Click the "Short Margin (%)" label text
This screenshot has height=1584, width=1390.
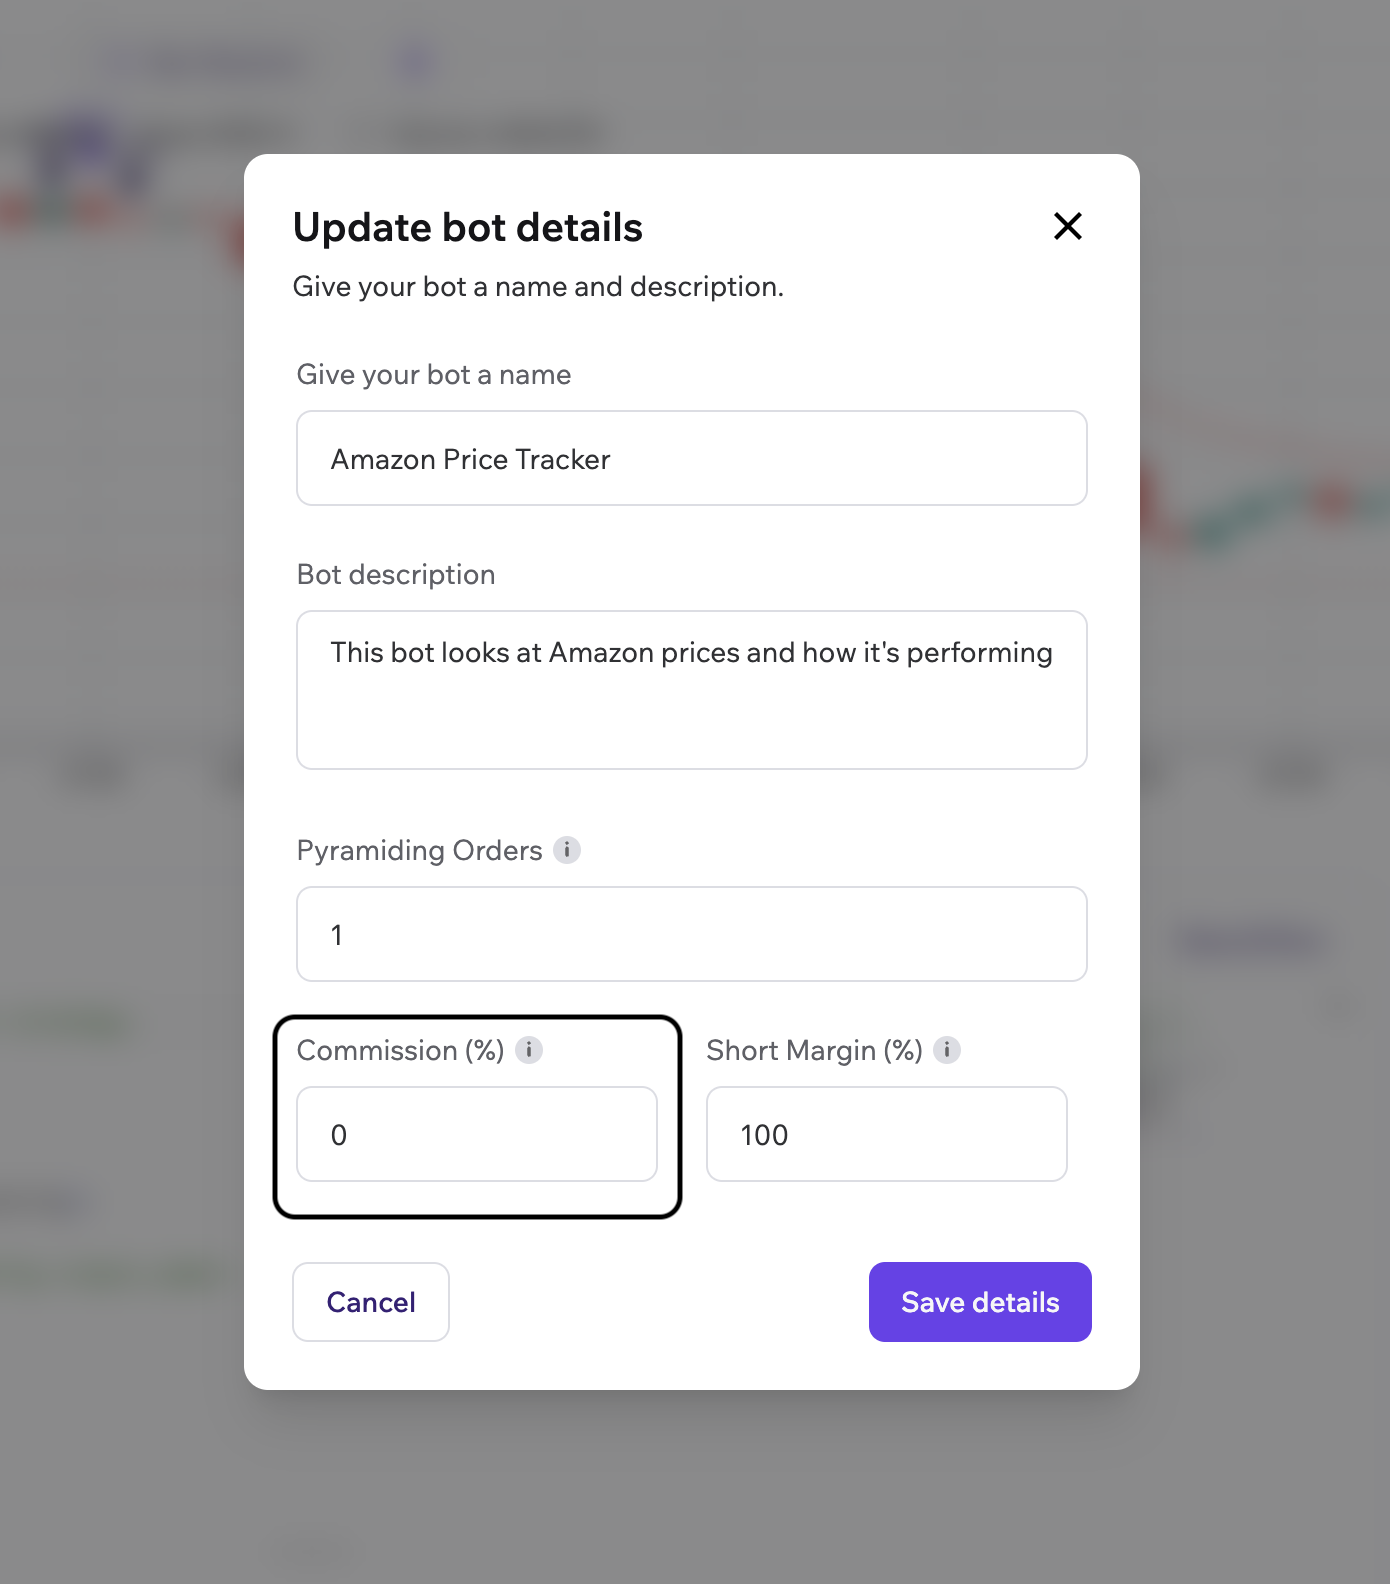[x=814, y=1051]
